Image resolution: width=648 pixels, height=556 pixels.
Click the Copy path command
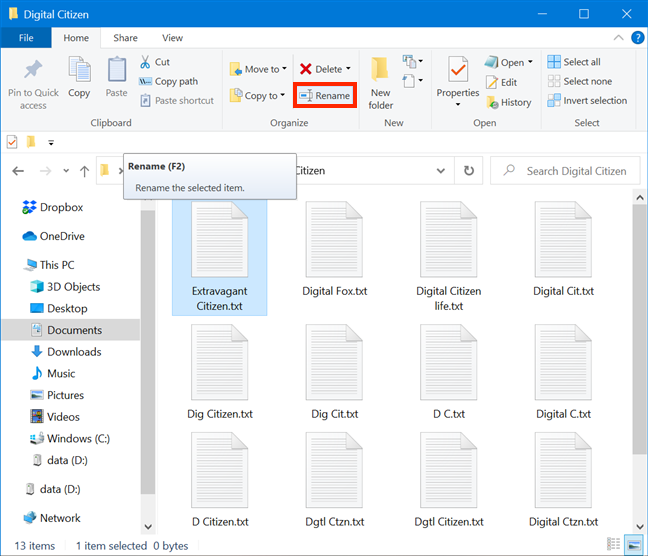click(x=169, y=81)
